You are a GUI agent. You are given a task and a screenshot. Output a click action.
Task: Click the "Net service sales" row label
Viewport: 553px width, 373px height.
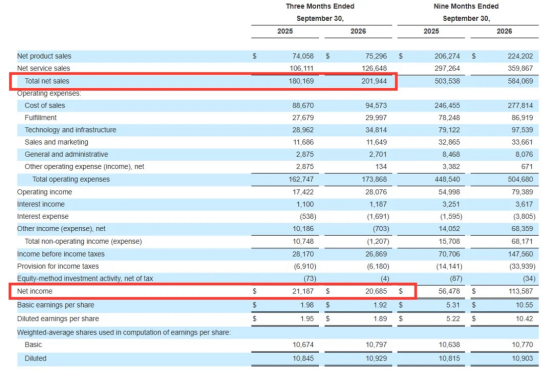pyautogui.click(x=43, y=68)
